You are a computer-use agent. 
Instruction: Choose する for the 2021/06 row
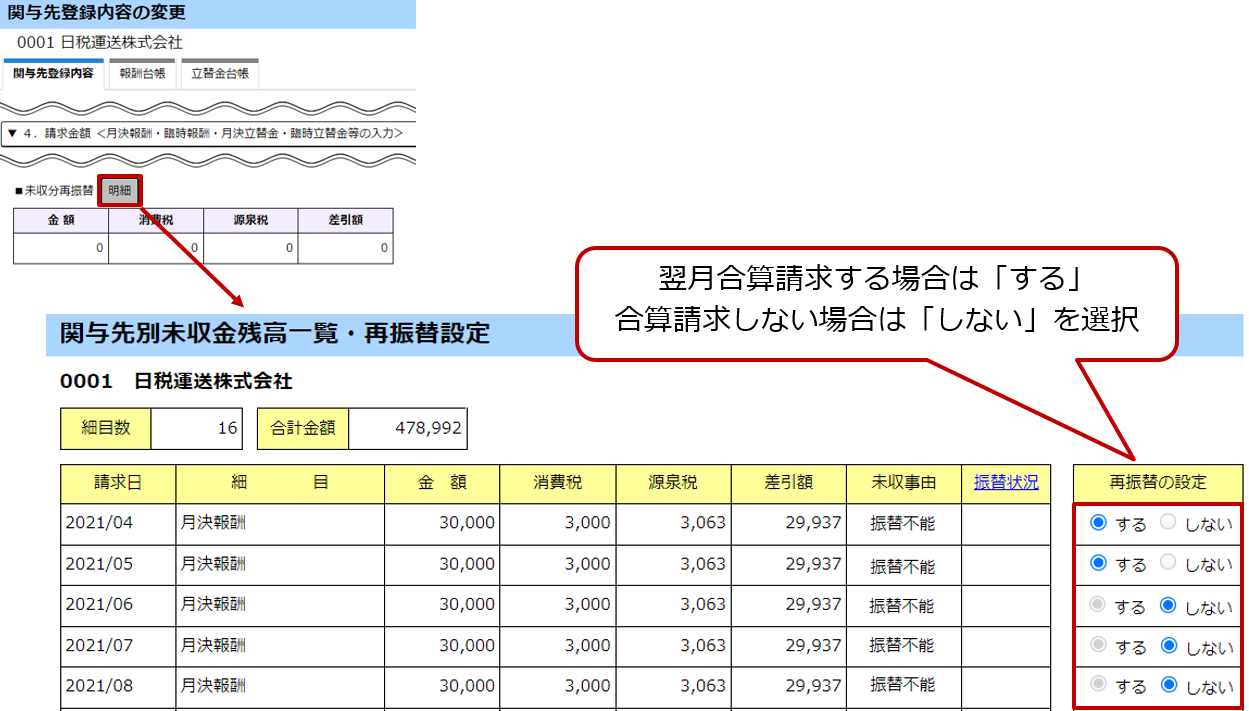[1098, 605]
